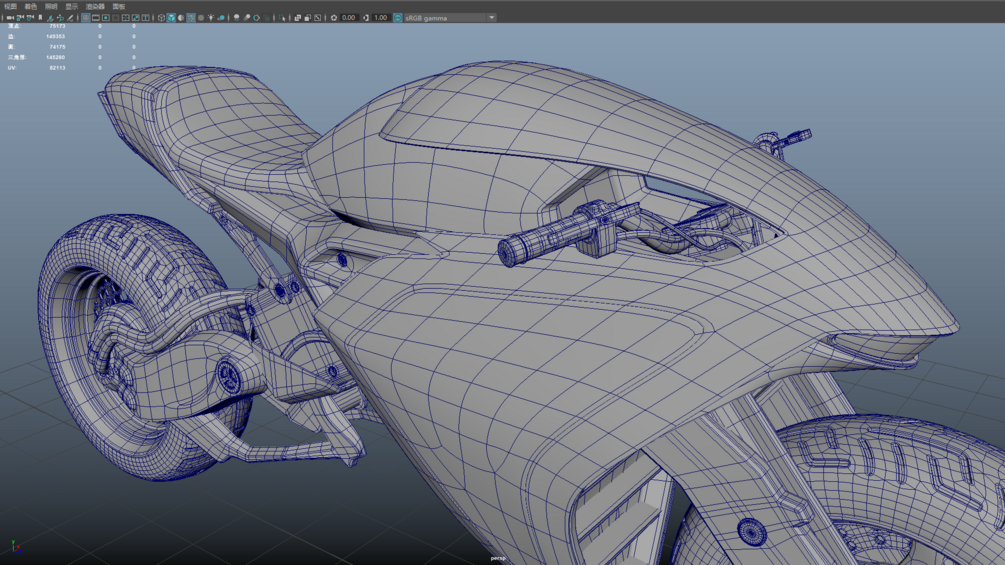Toggle the Field Chart overlay
The height and width of the screenshot is (565, 1005).
click(x=126, y=18)
